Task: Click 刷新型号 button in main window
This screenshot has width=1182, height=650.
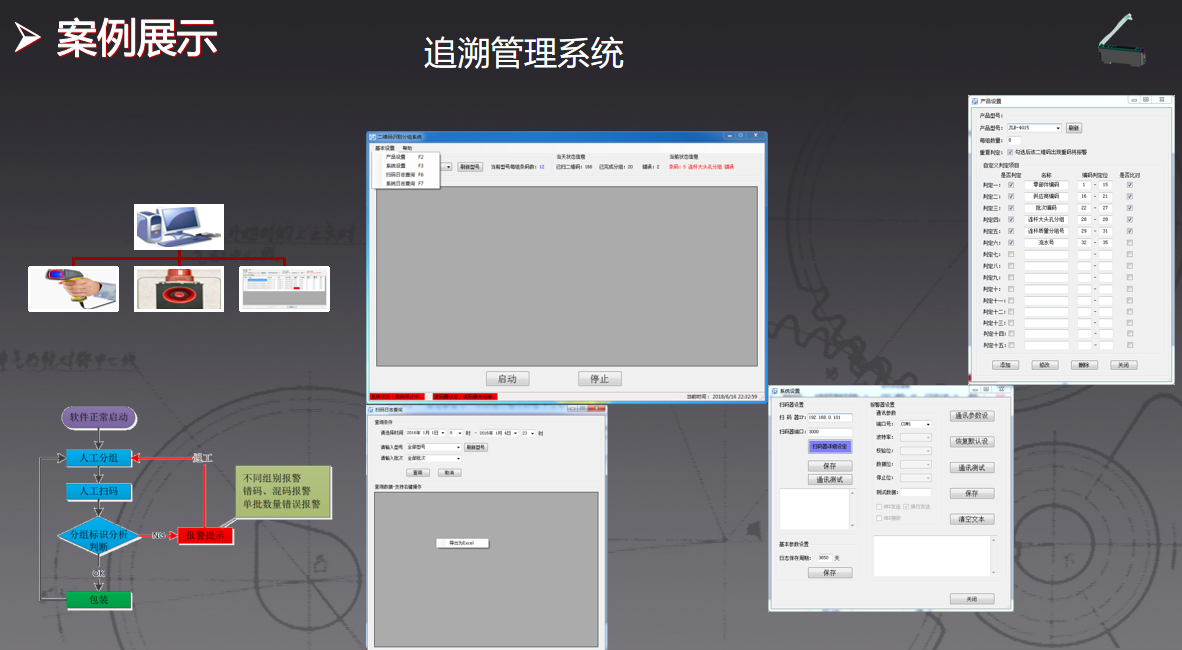Action: [470, 167]
